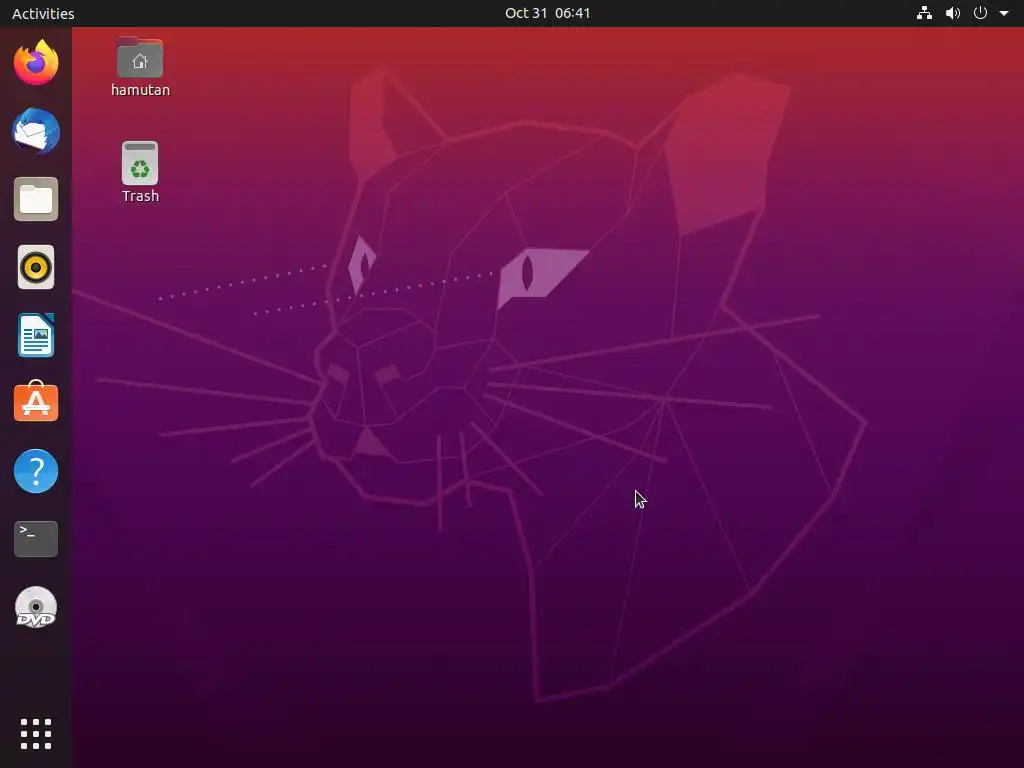This screenshot has width=1024, height=768.
Task: Open the Files manager dock icon
Action: pyautogui.click(x=36, y=199)
